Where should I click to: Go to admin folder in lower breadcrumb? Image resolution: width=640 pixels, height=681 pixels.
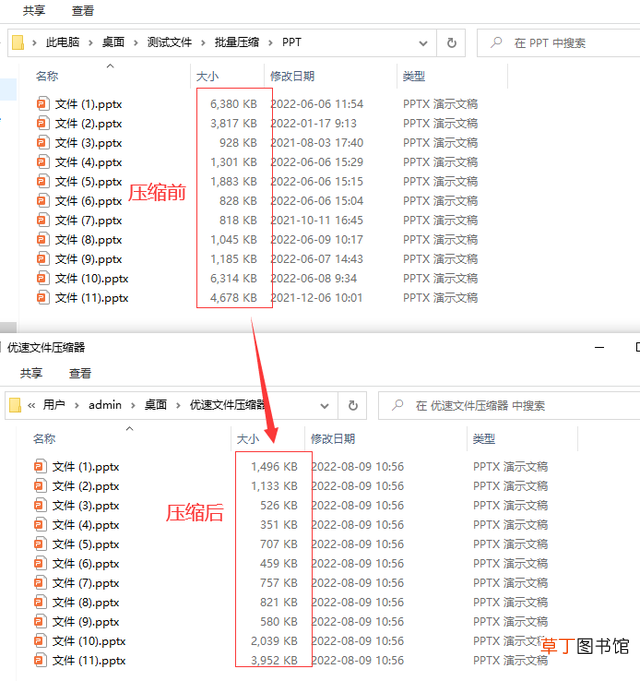point(105,405)
